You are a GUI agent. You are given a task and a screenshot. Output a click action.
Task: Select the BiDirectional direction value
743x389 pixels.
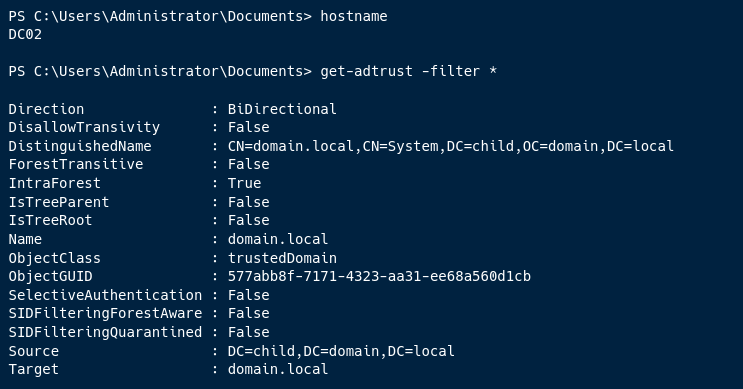282,109
